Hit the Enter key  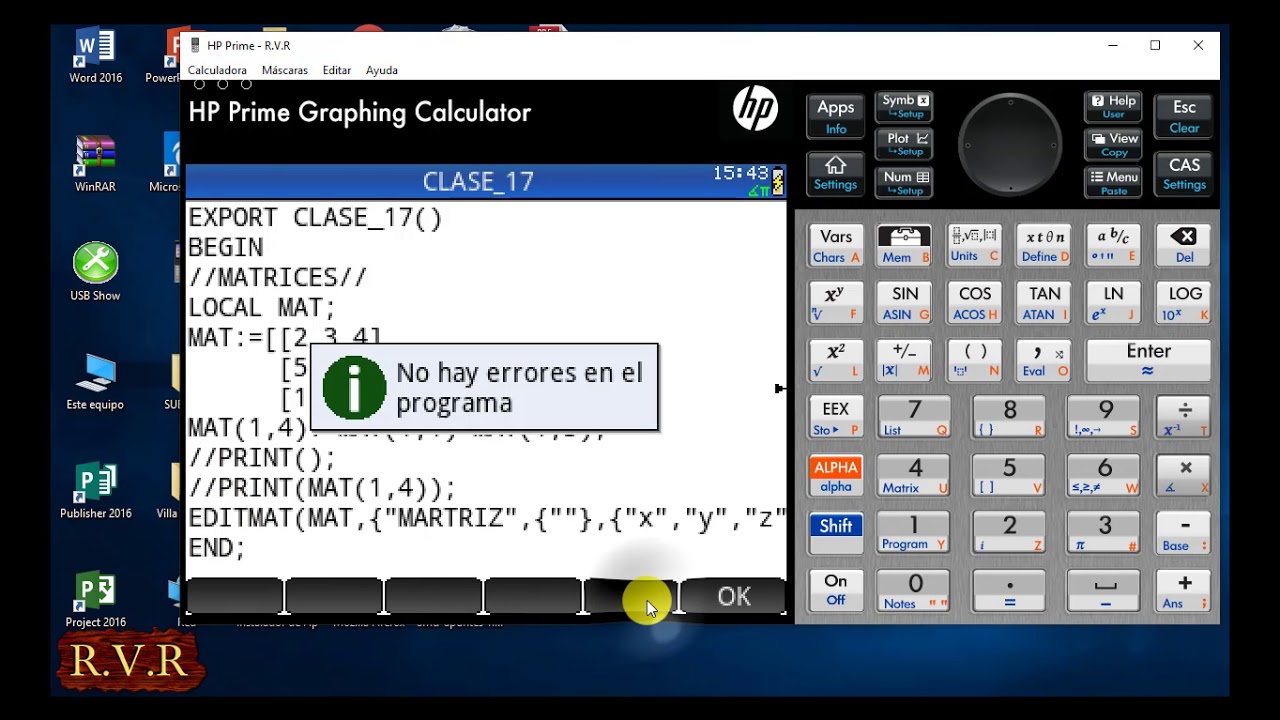click(1148, 360)
